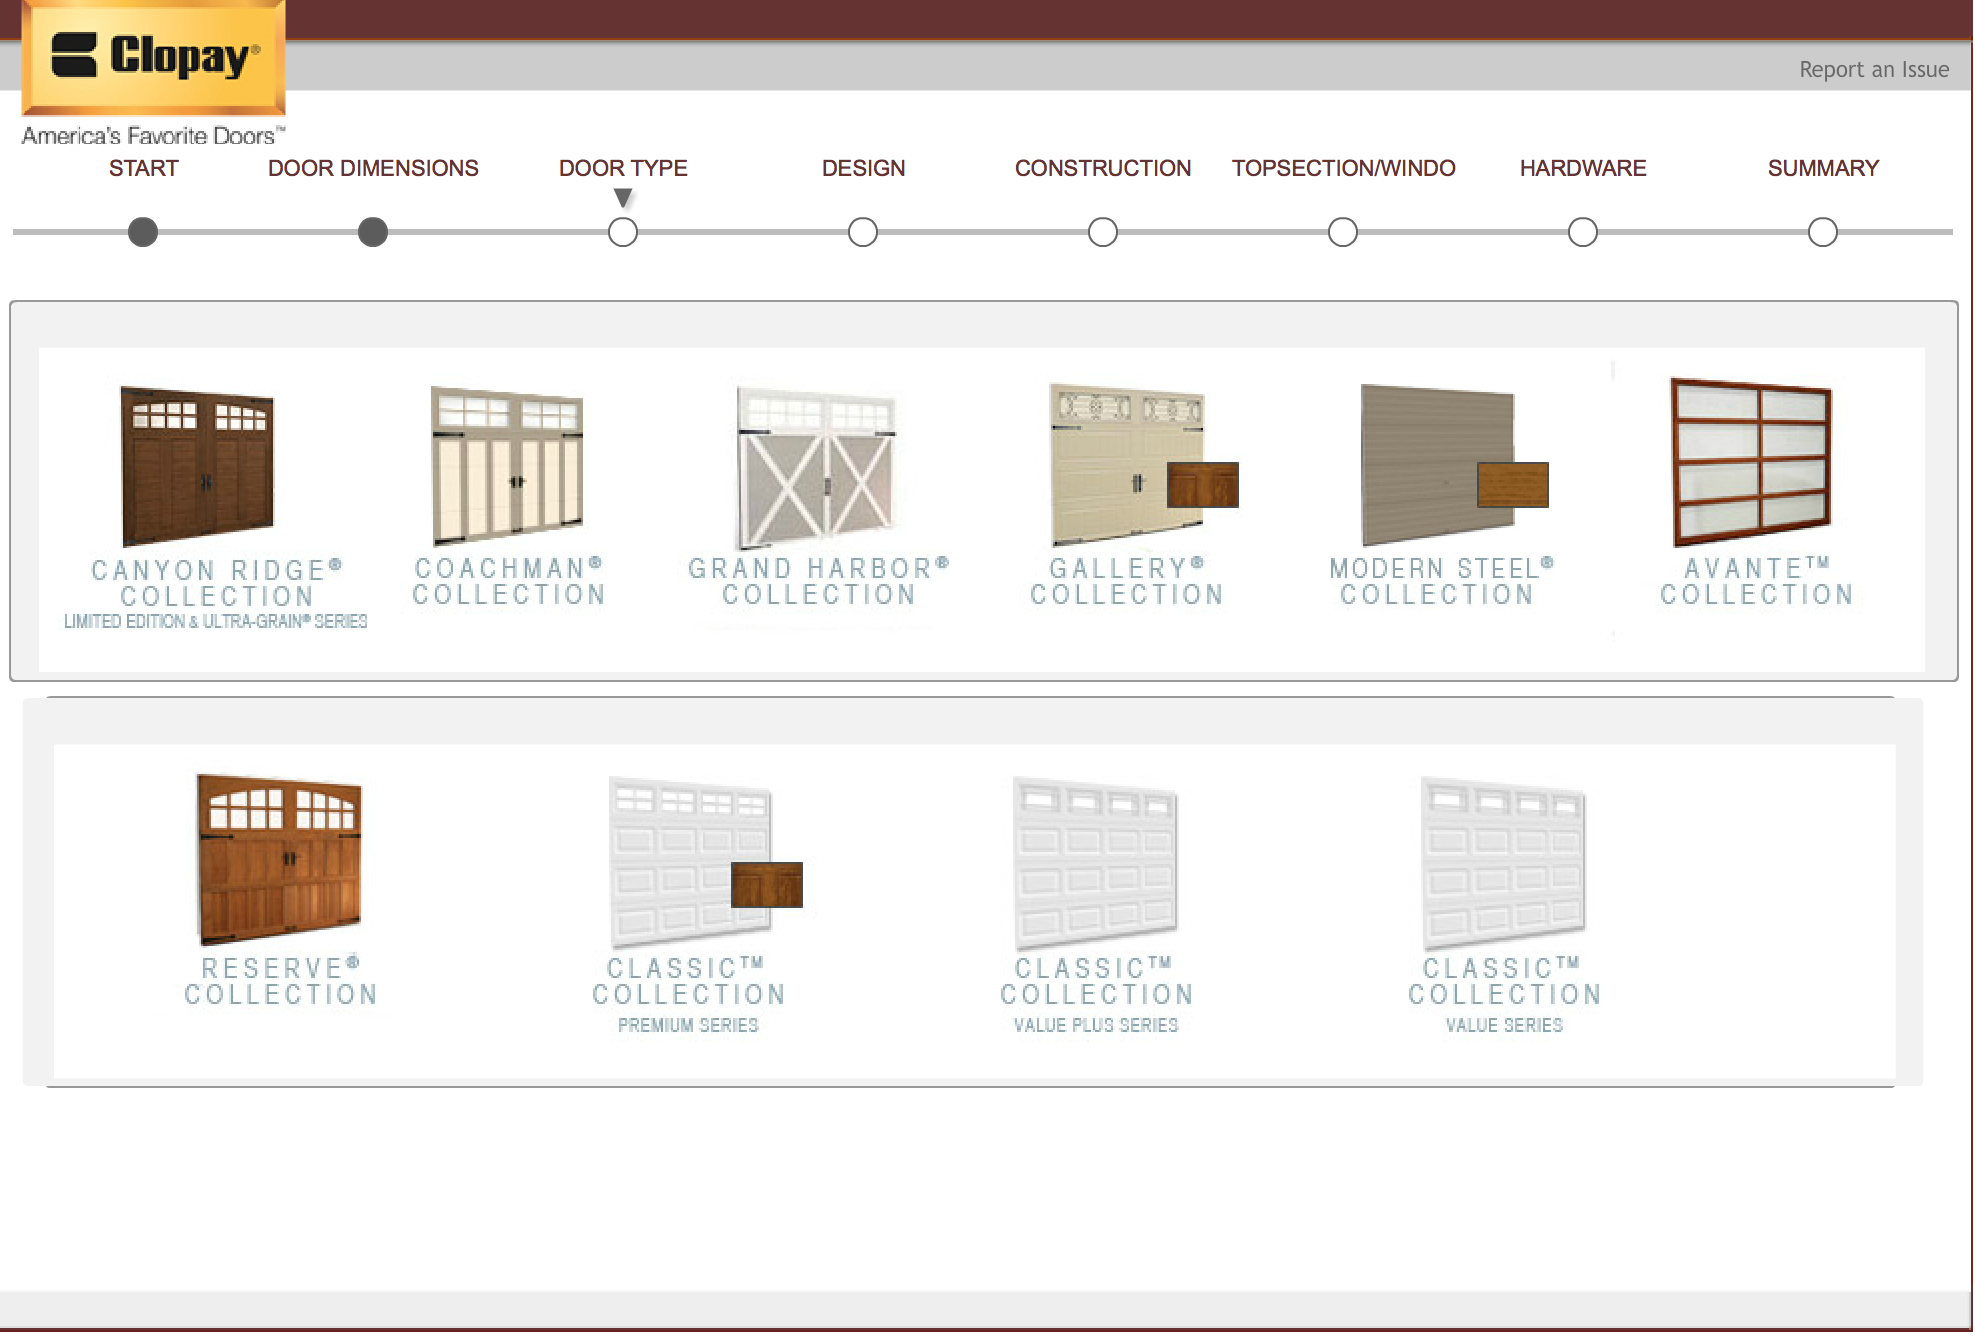Click the PREMIUM SERIES label
The image size is (1975, 1337).
click(x=688, y=1025)
